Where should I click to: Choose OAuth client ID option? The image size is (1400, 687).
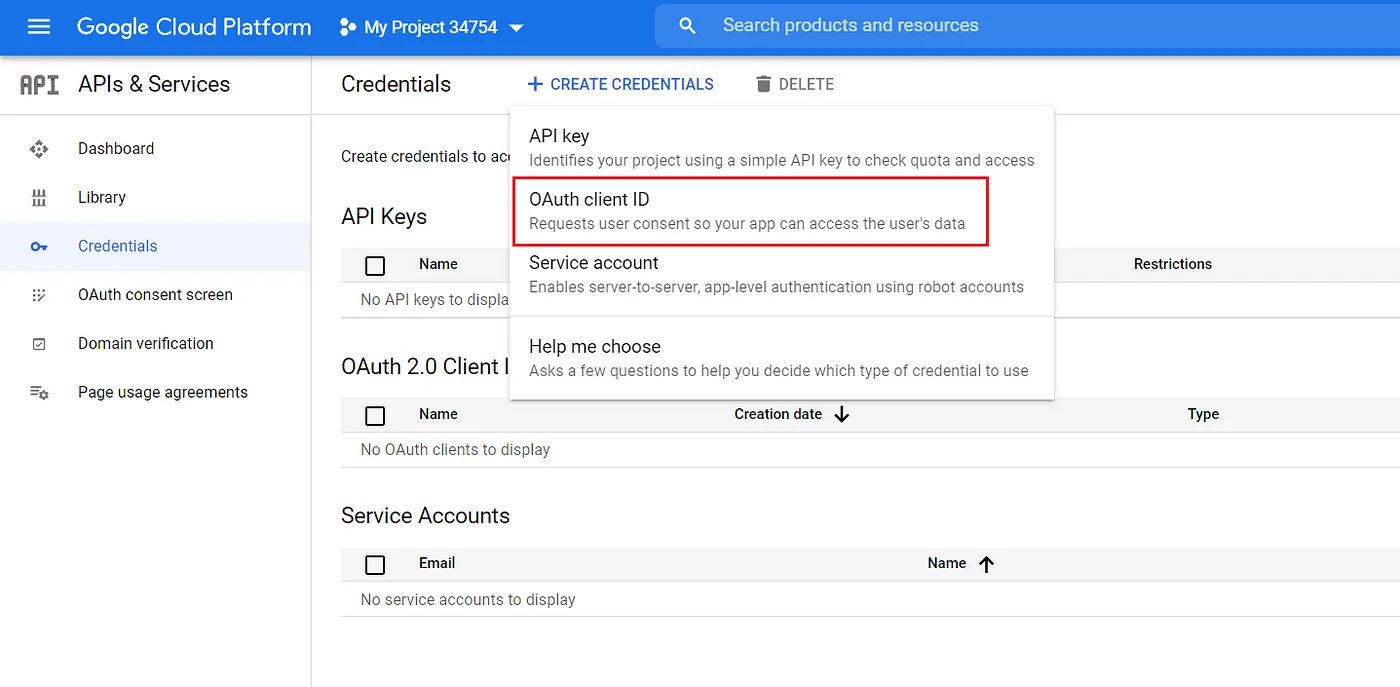pyautogui.click(x=750, y=211)
